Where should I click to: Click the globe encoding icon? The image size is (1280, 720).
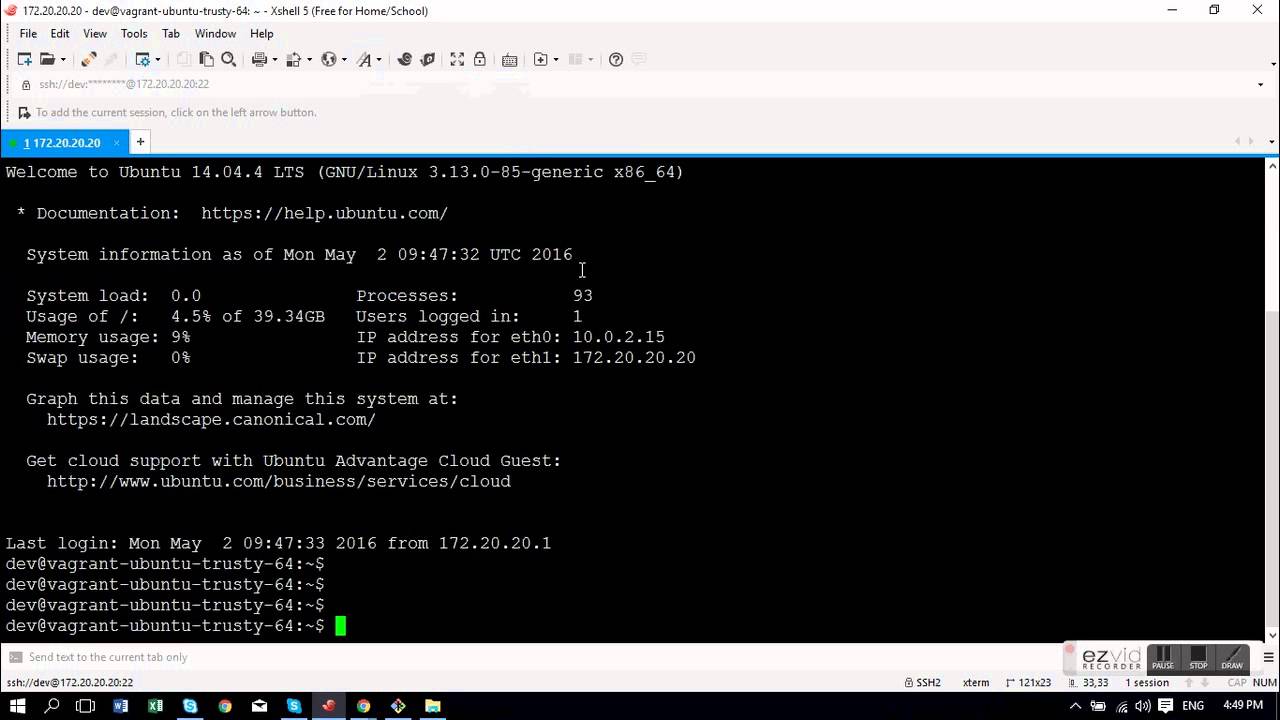tap(328, 60)
